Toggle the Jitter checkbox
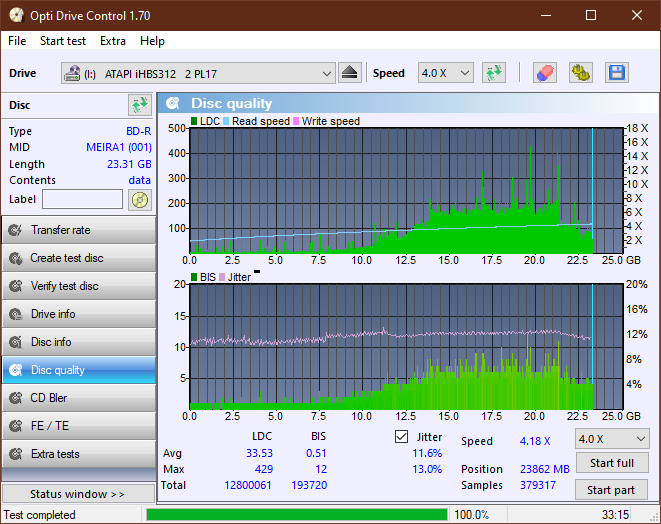This screenshot has height=524, width=661. point(401,437)
